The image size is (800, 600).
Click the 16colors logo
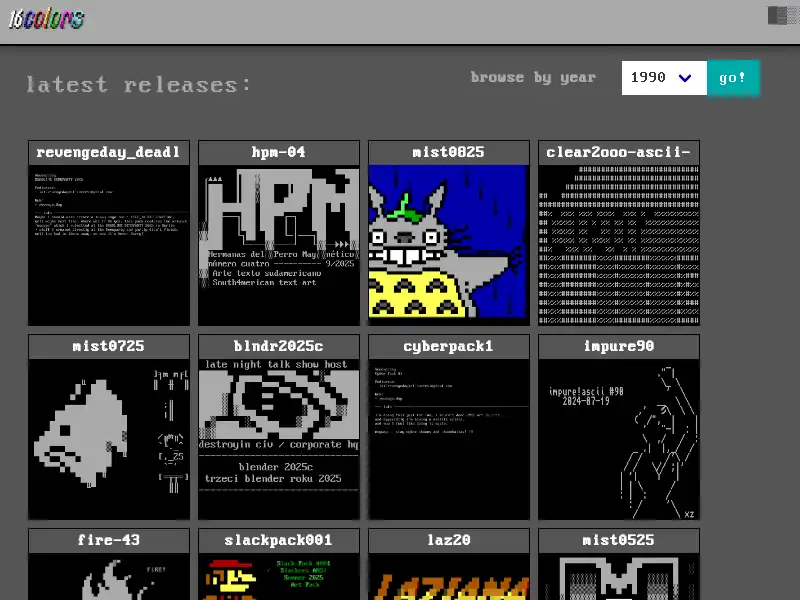(46, 19)
